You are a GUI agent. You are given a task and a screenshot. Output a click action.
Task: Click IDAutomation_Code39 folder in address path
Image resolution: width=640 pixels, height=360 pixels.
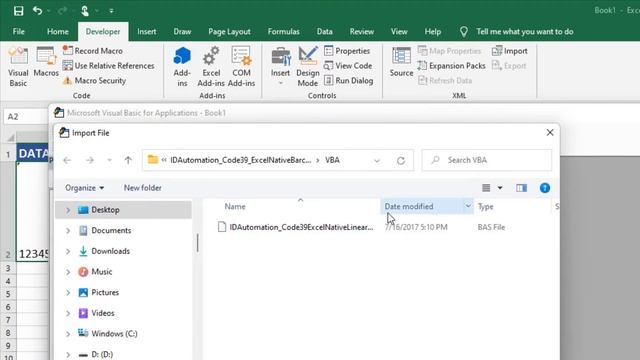240,160
